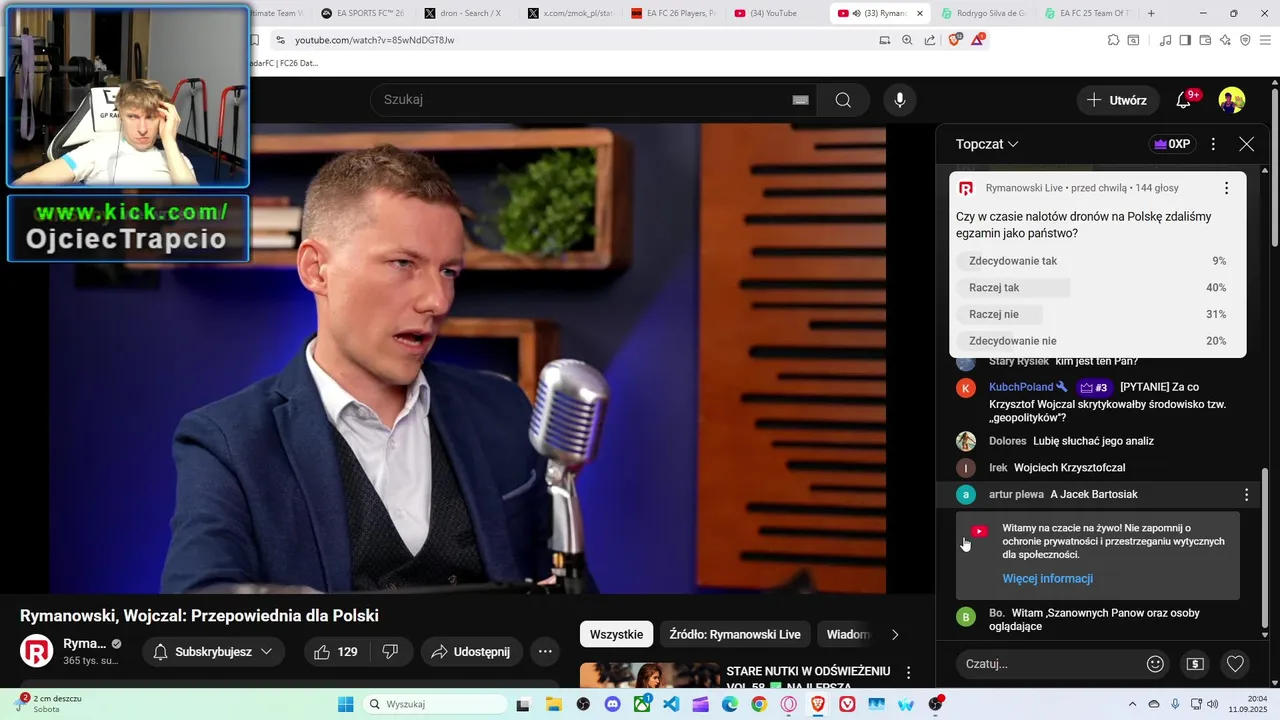The width and height of the screenshot is (1280, 720).
Task: Open chat options three-dot menu
Action: pyautogui.click(x=1213, y=144)
